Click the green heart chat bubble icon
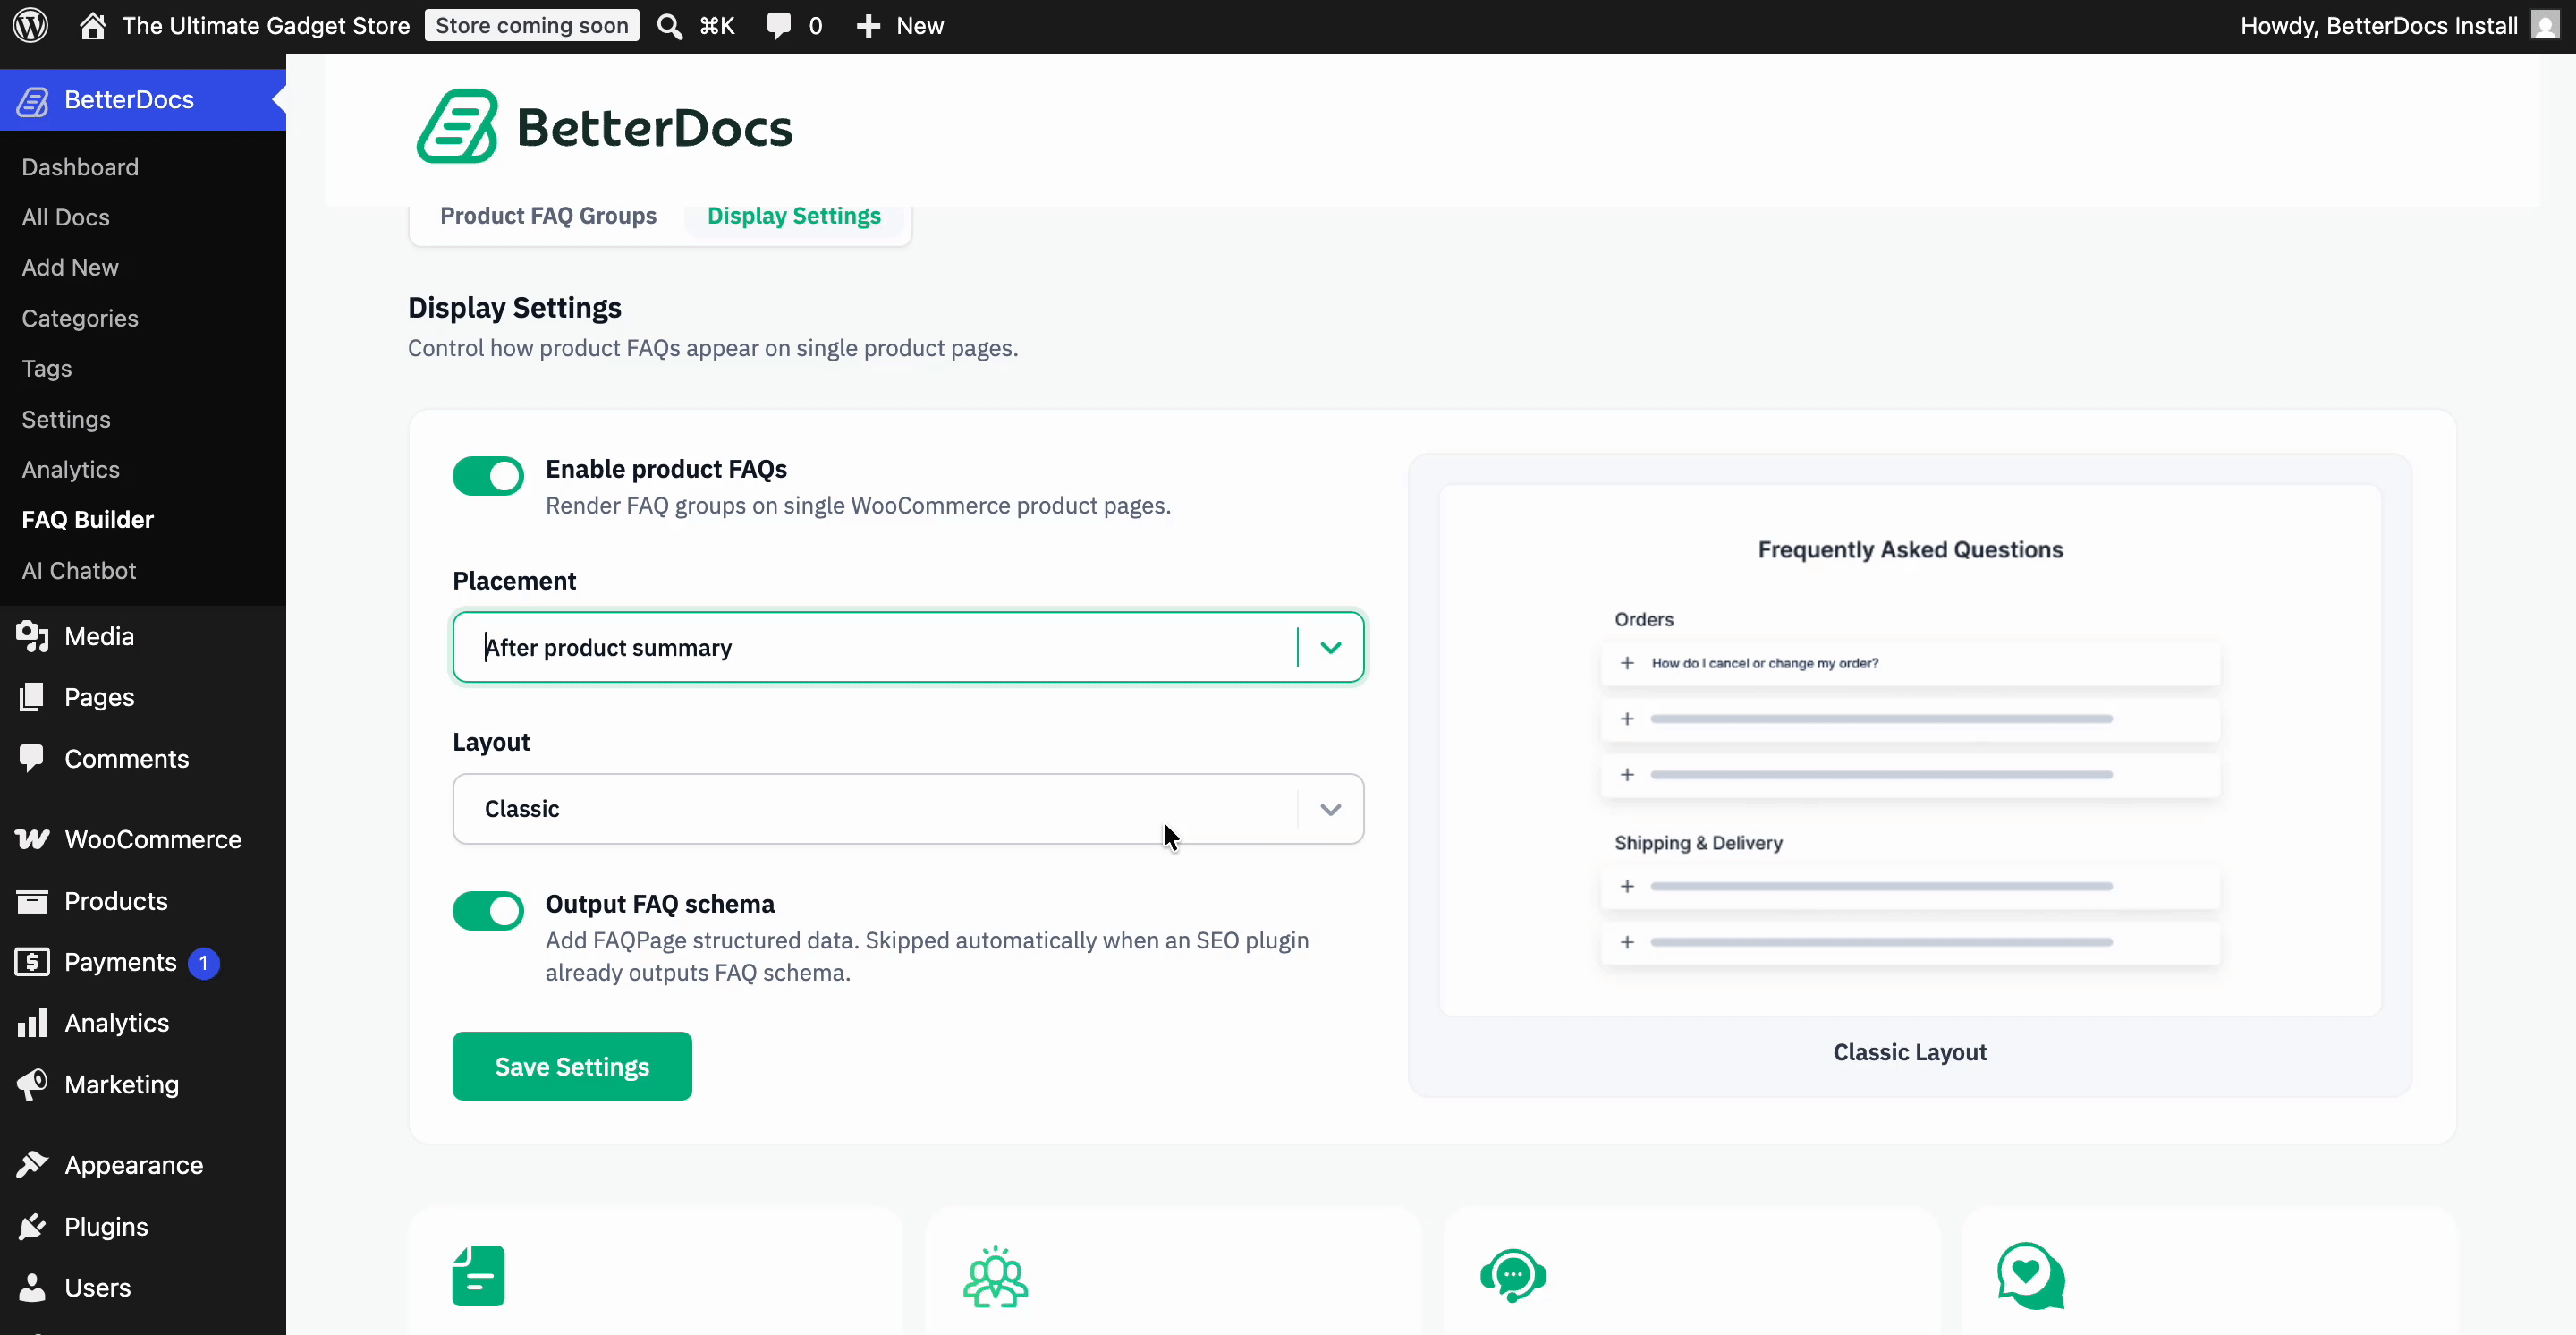 [x=2031, y=1276]
